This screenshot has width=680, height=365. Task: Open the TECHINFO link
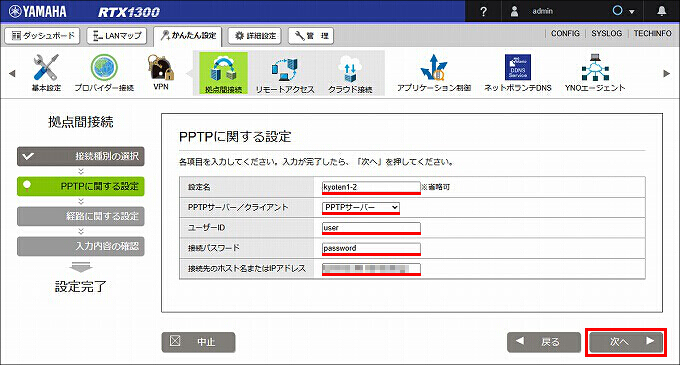(652, 33)
